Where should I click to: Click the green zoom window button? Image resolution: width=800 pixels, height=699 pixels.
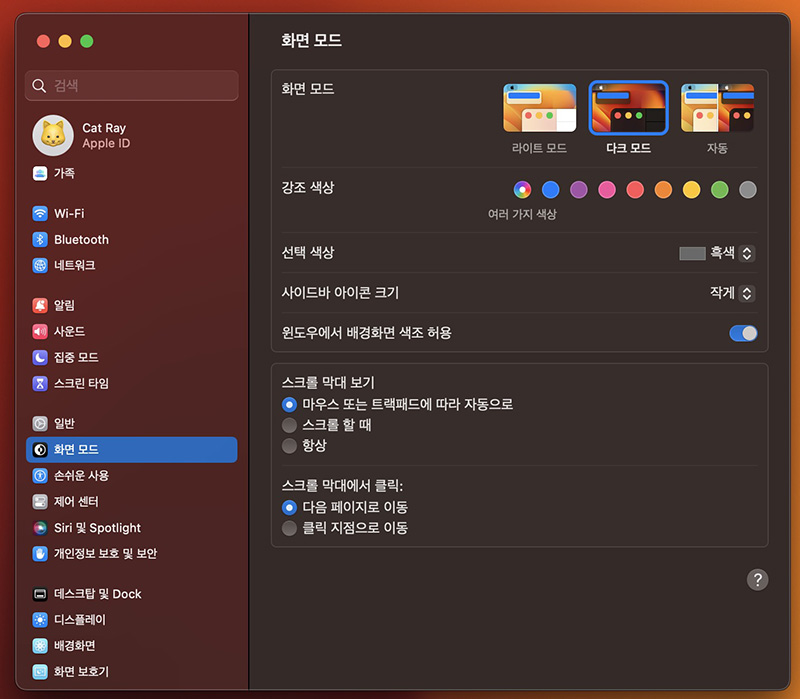87,41
